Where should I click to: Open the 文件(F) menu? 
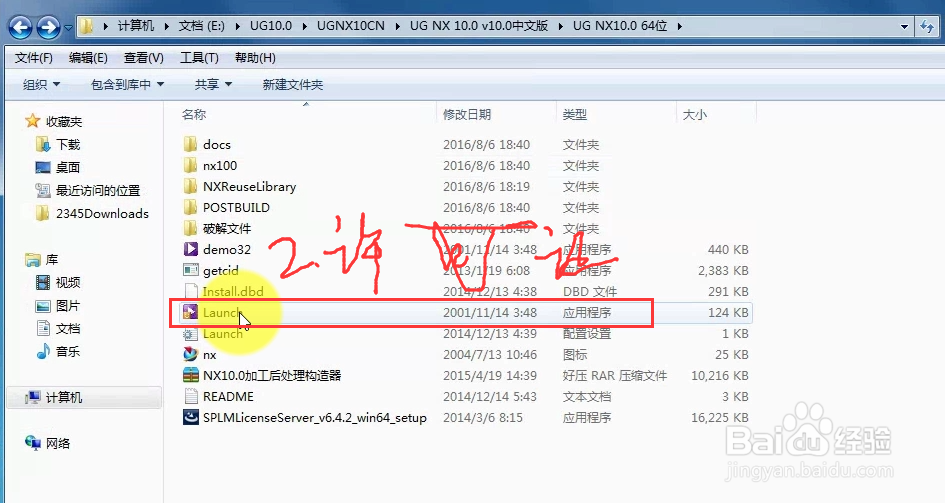pos(34,58)
